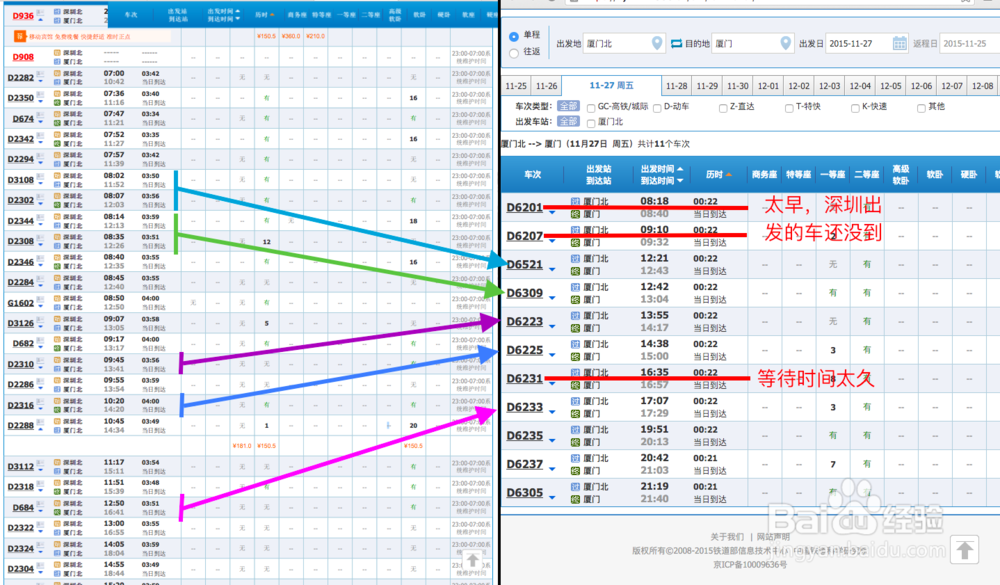The height and width of the screenshot is (585, 1000).
Task: Check the 厦门北 departure station checkbox
Action: pyautogui.click(x=591, y=122)
